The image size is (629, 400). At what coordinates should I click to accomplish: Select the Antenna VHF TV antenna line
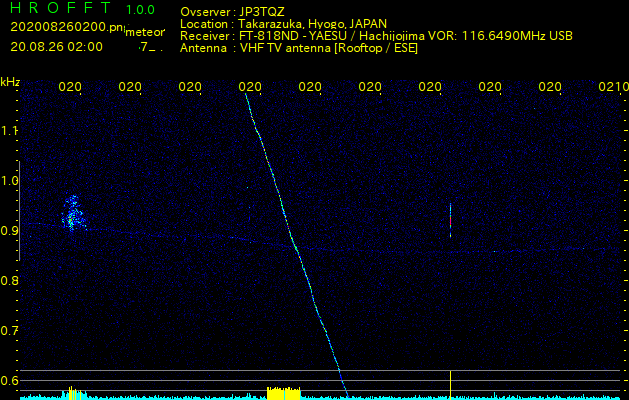click(x=299, y=49)
